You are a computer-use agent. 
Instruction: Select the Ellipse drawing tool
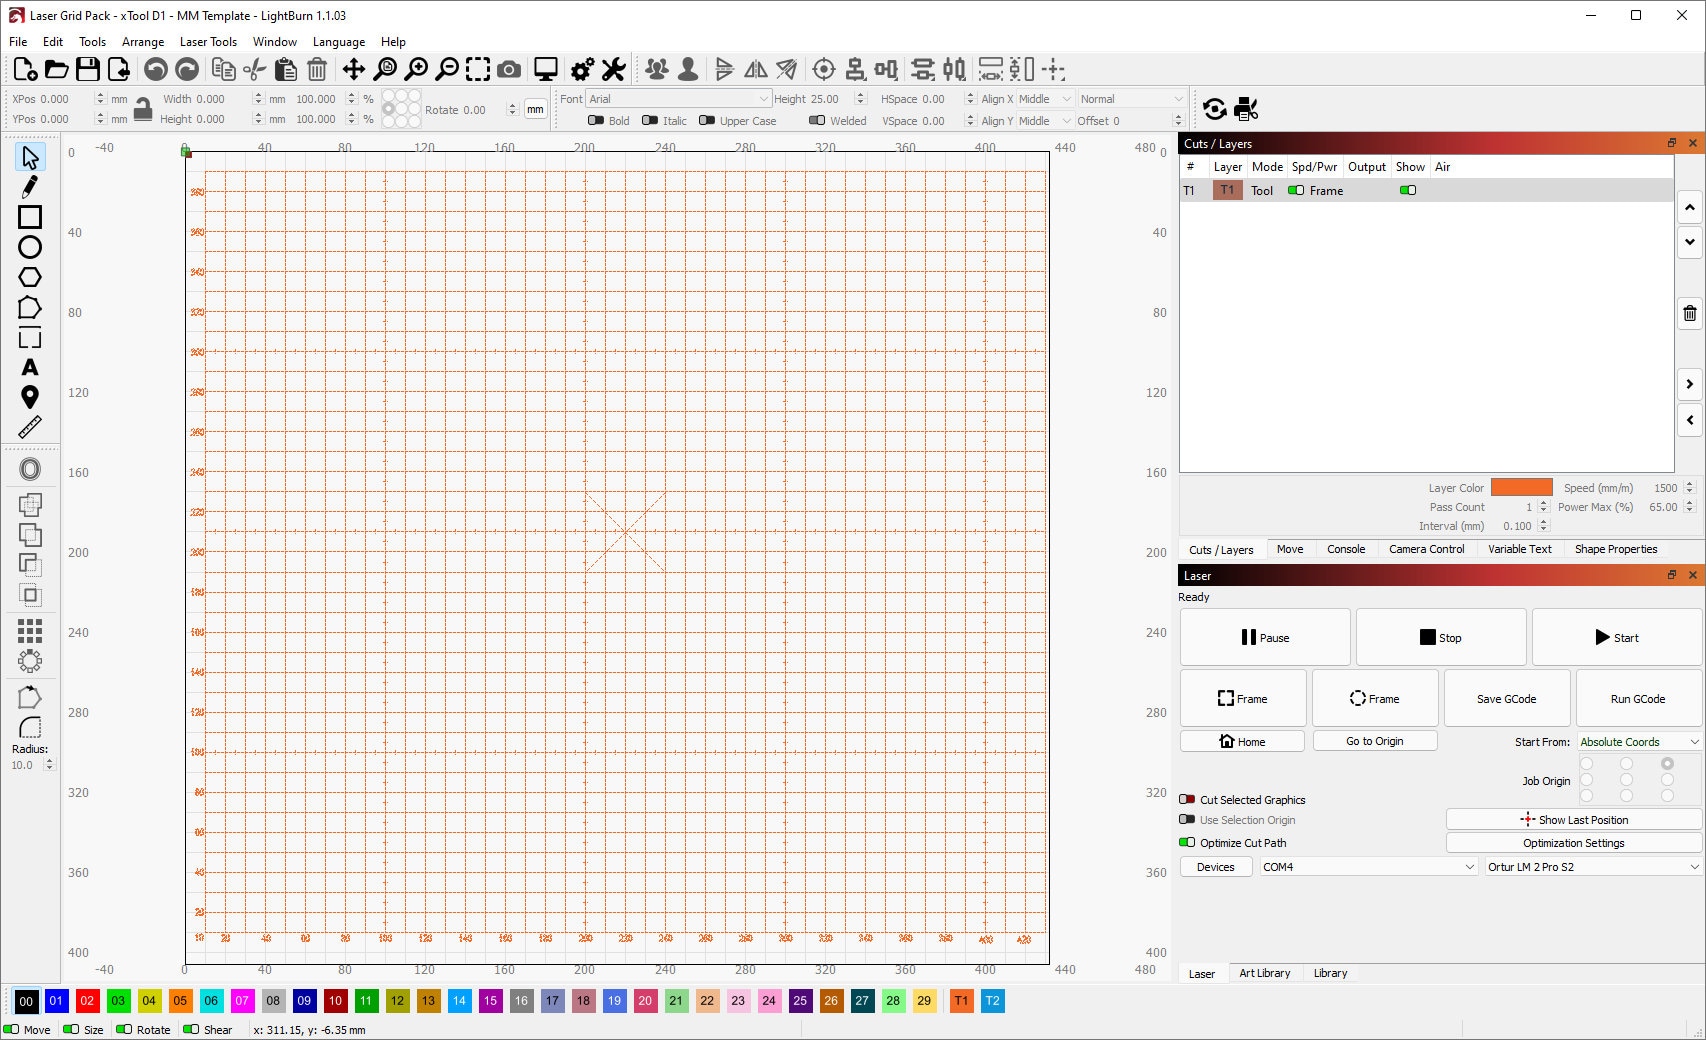tap(29, 247)
